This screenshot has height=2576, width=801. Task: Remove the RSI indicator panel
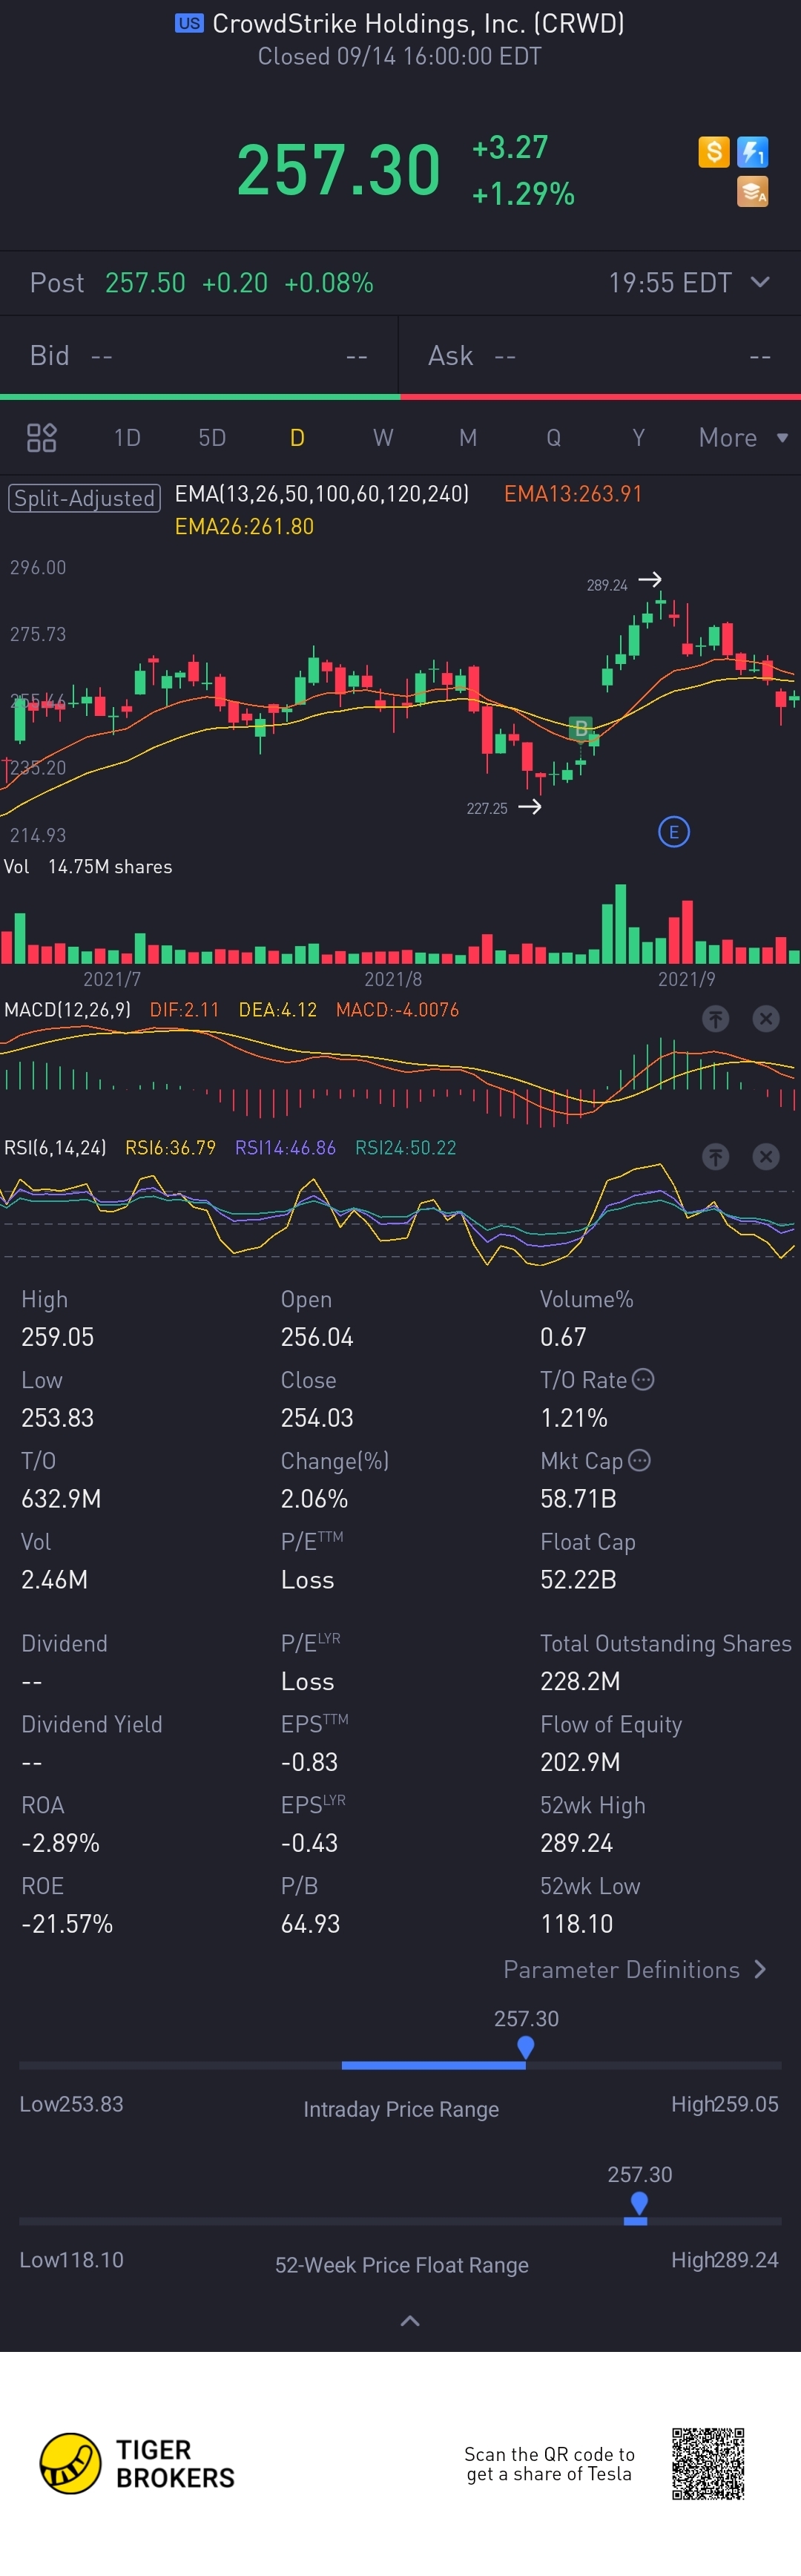(x=765, y=1156)
